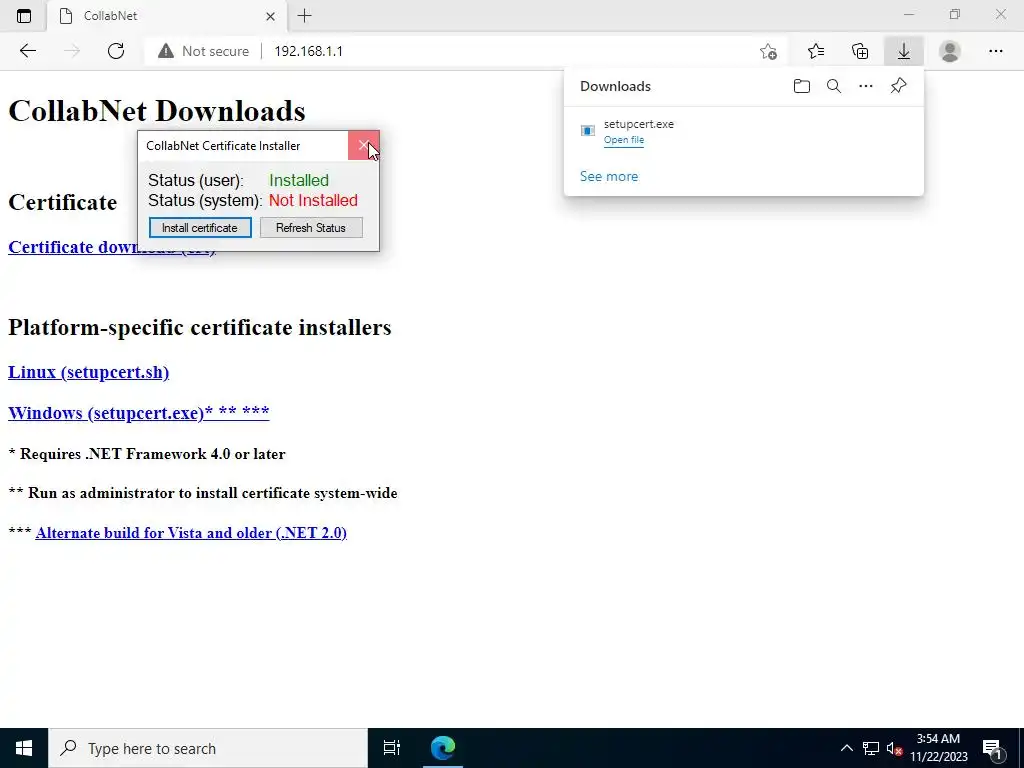
Task: Close the CollabNet Certificate Installer dialog
Action: click(x=363, y=146)
